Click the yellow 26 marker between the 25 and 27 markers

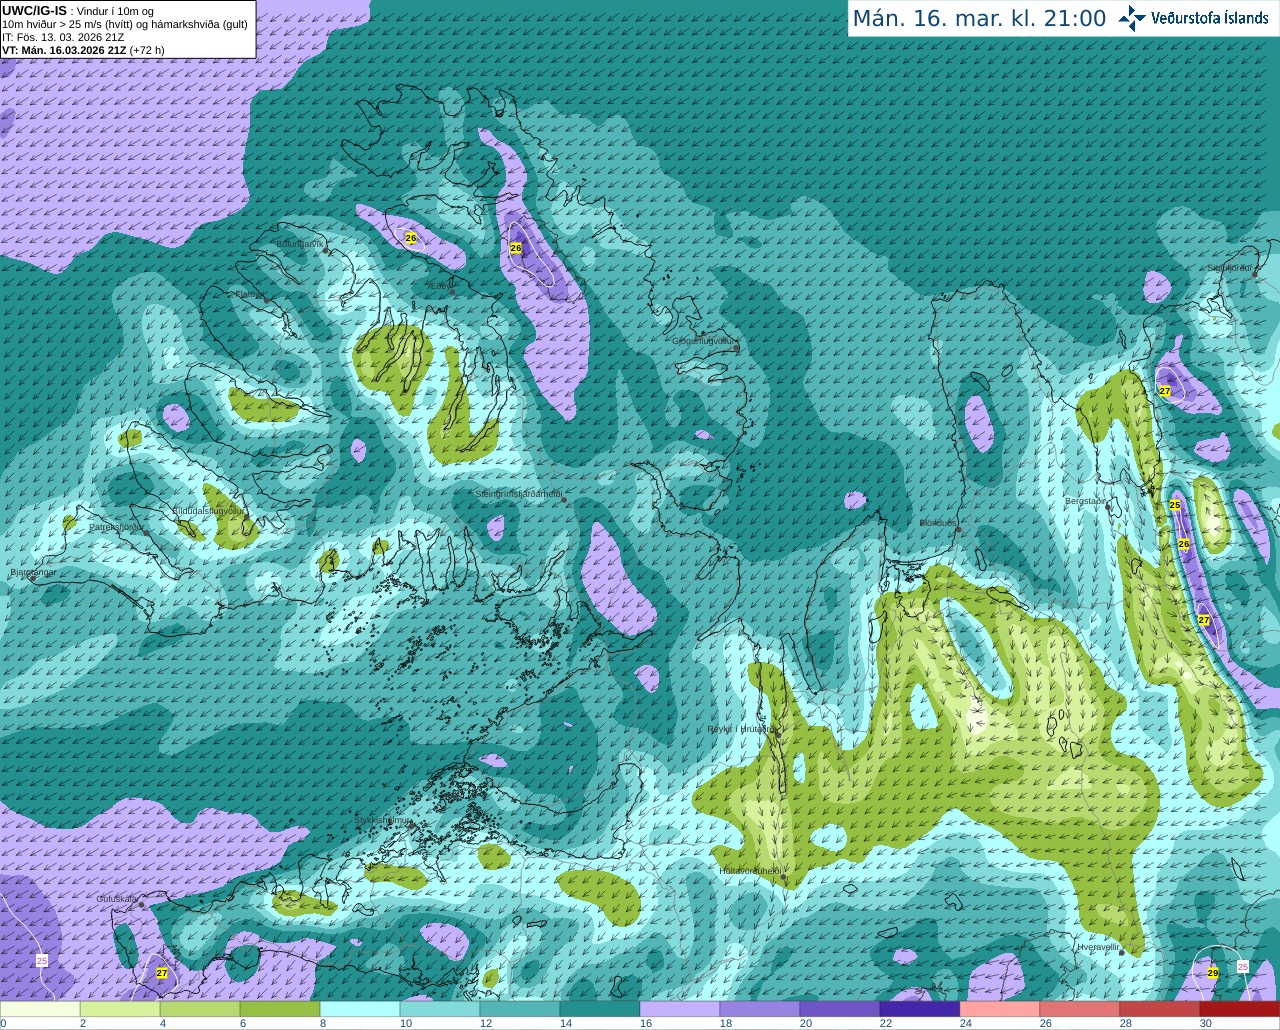pyautogui.click(x=1184, y=544)
